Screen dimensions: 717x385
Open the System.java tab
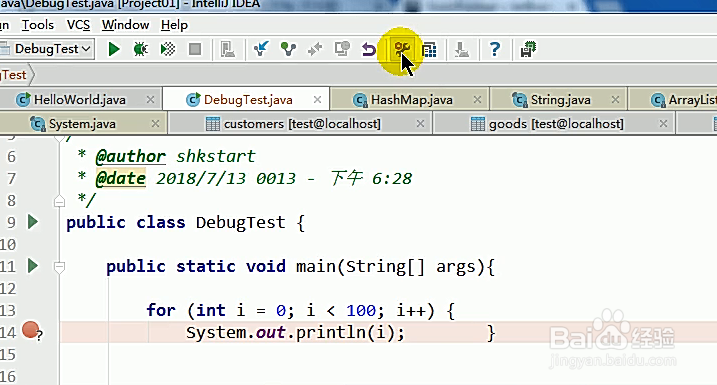(x=82, y=124)
